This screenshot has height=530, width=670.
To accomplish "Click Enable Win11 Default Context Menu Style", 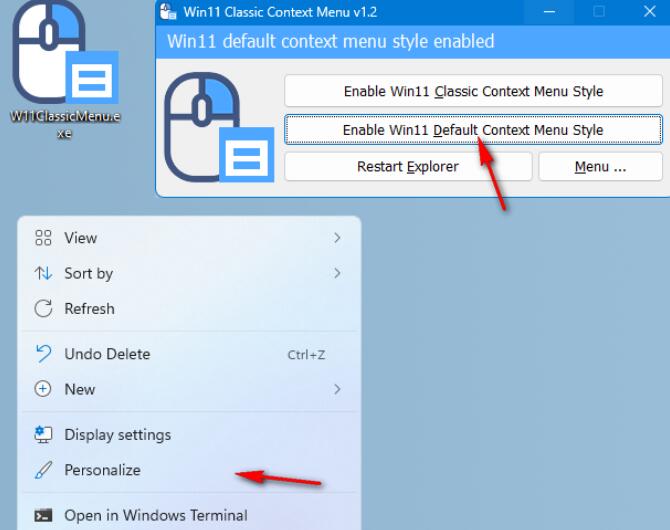I will [x=473, y=130].
